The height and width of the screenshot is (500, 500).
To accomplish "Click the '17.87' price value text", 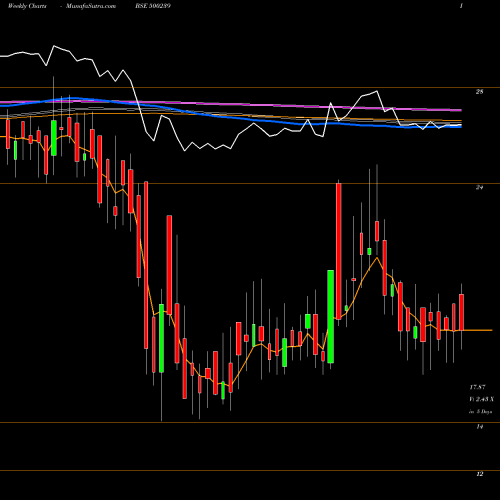I will pos(477,387).
